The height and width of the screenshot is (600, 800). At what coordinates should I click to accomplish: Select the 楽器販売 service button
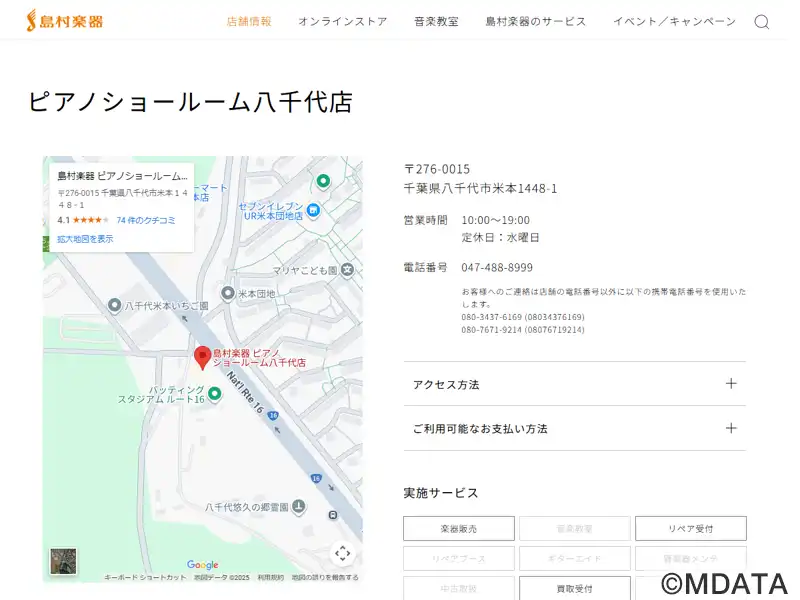(x=459, y=528)
